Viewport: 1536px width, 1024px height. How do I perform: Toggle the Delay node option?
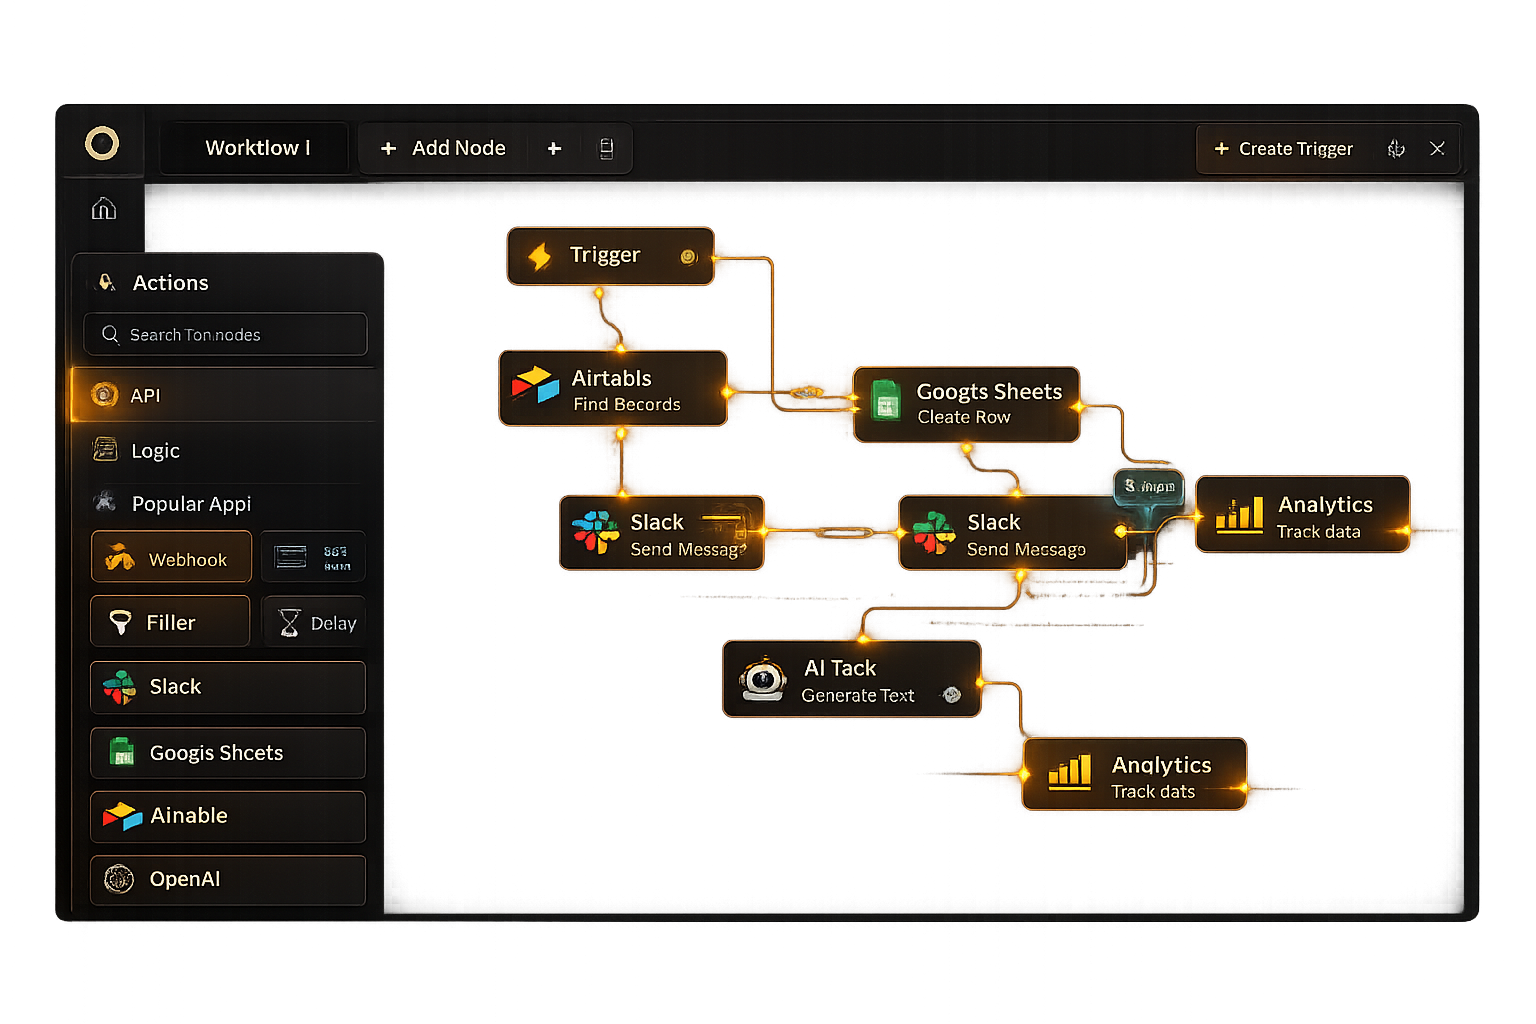pos(313,621)
